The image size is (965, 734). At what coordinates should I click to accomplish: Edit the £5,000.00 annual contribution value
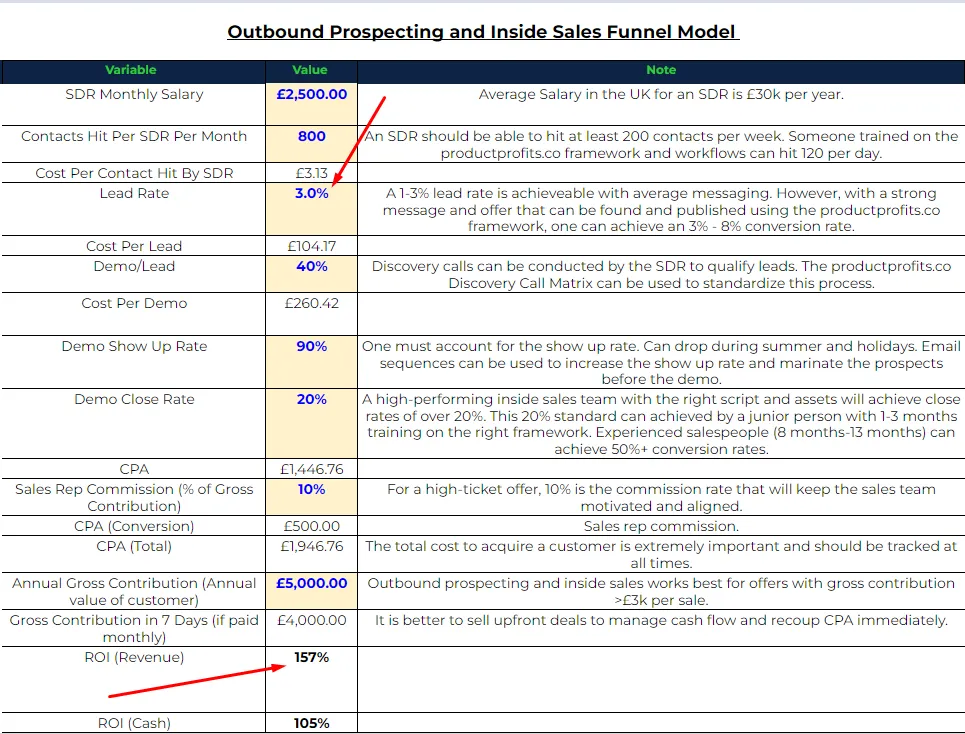tap(311, 591)
